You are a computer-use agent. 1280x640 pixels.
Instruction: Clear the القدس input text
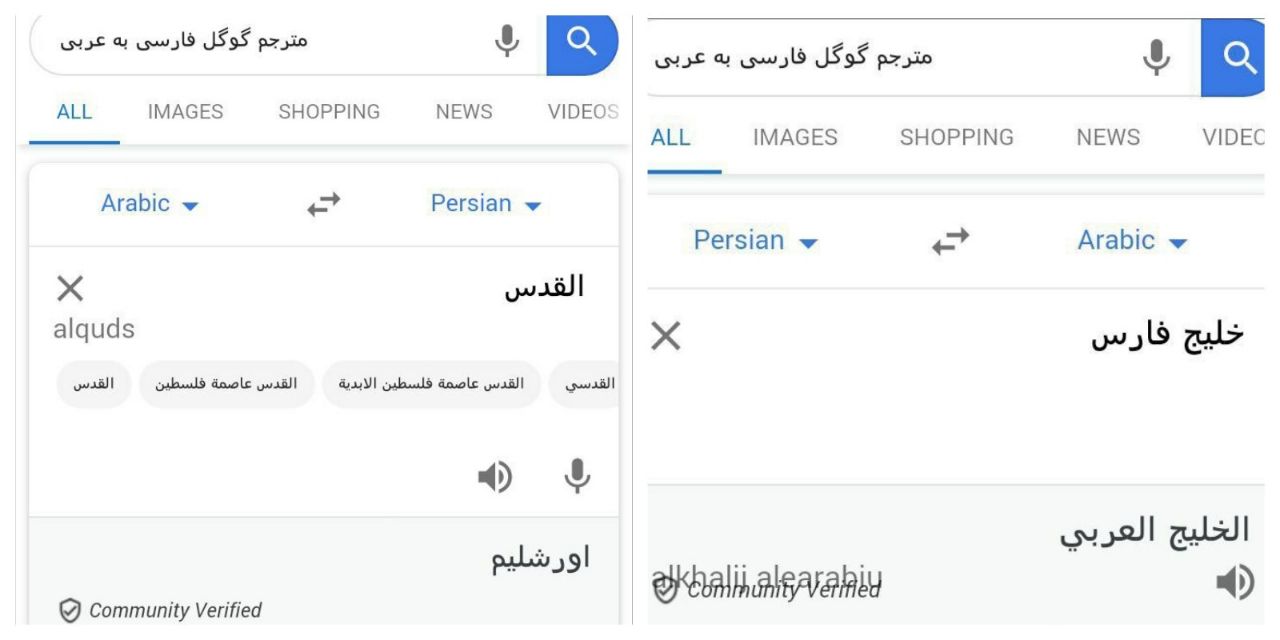click(x=70, y=289)
